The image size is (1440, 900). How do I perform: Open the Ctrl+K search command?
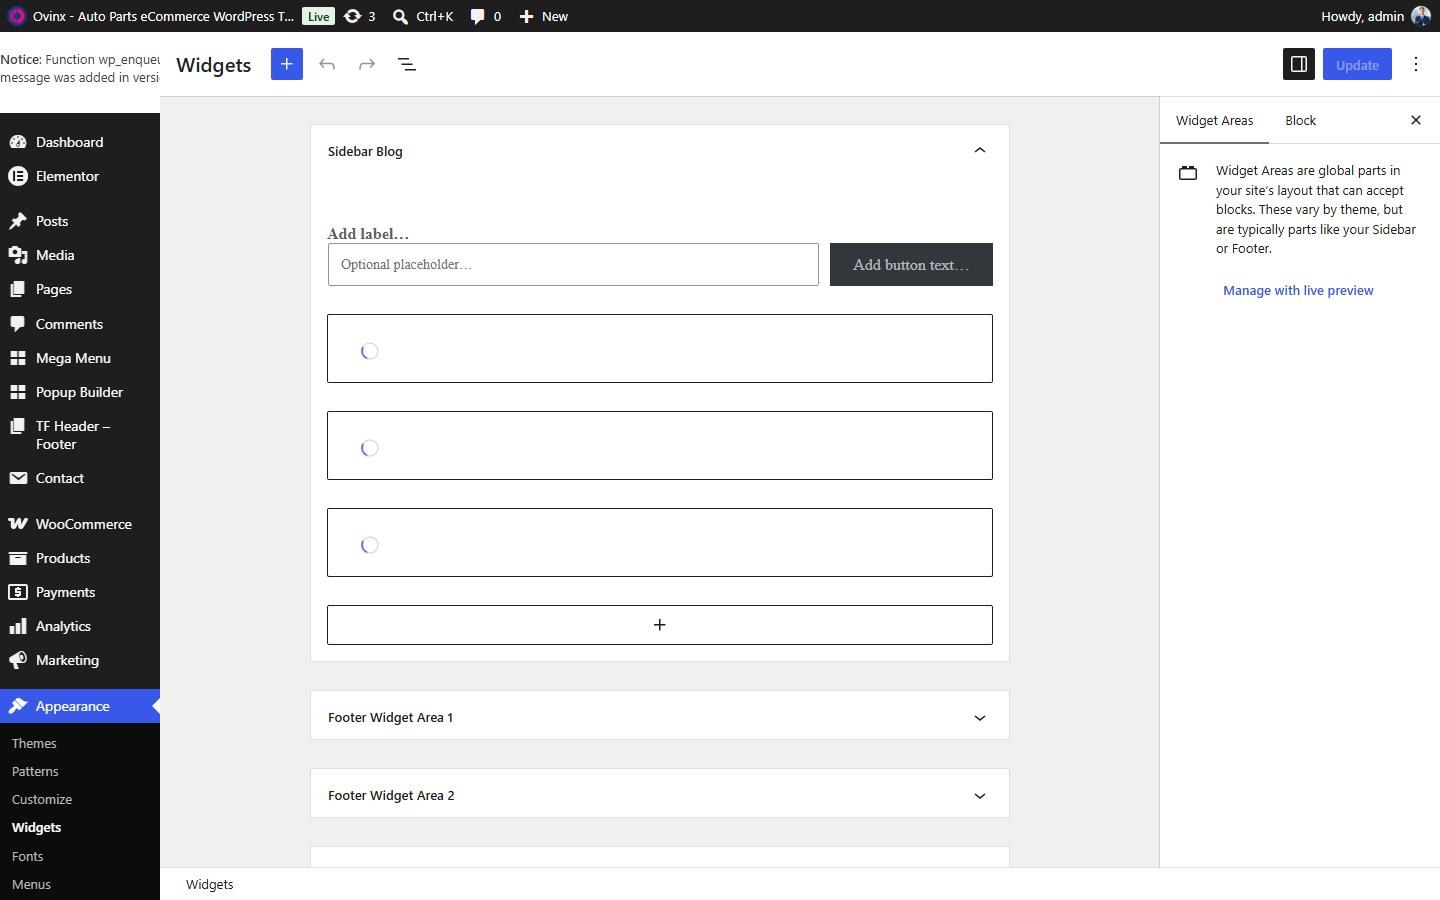click(423, 16)
